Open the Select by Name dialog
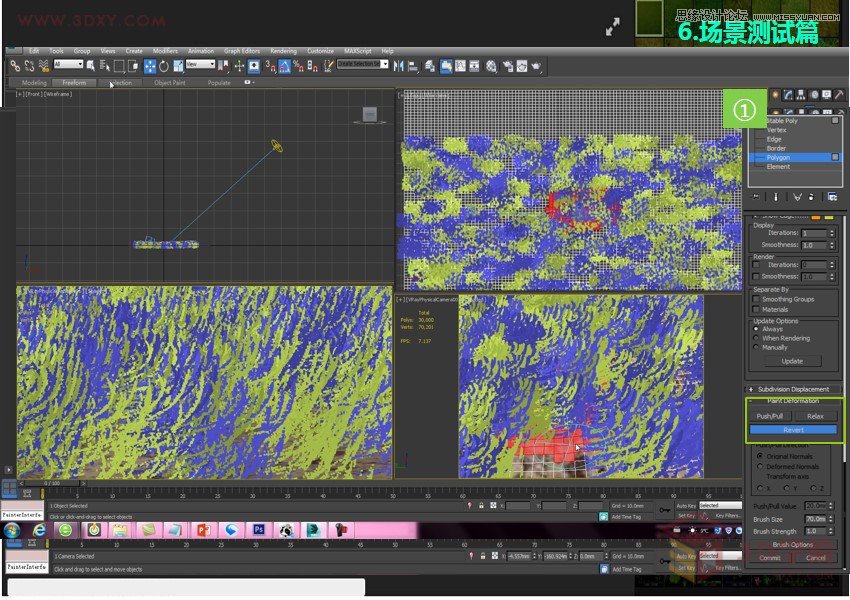This screenshot has width=850, height=600. [x=104, y=67]
